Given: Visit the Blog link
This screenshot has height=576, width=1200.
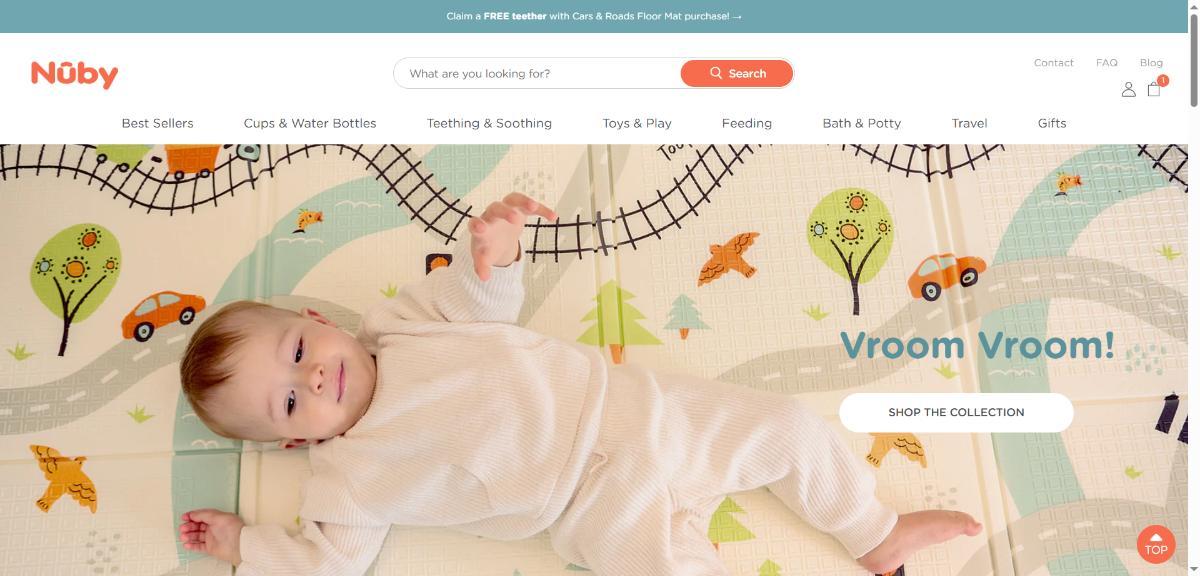Looking at the screenshot, I should (1151, 62).
